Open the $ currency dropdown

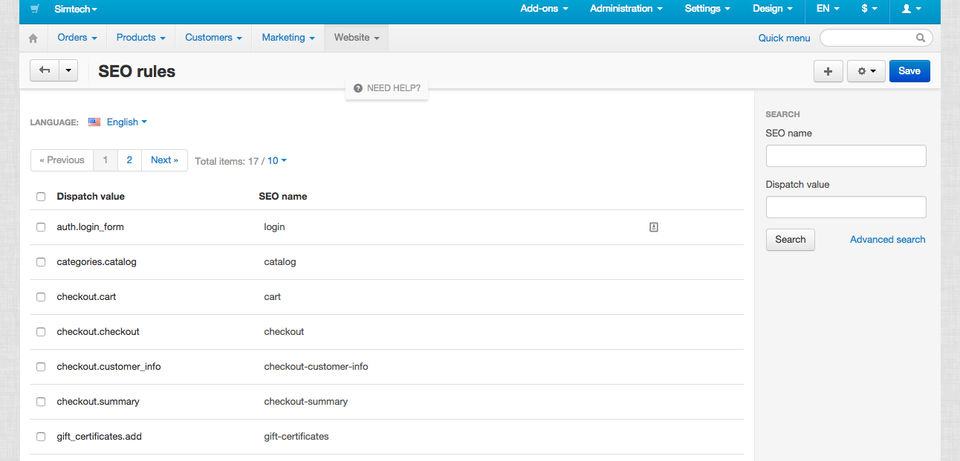click(x=869, y=9)
